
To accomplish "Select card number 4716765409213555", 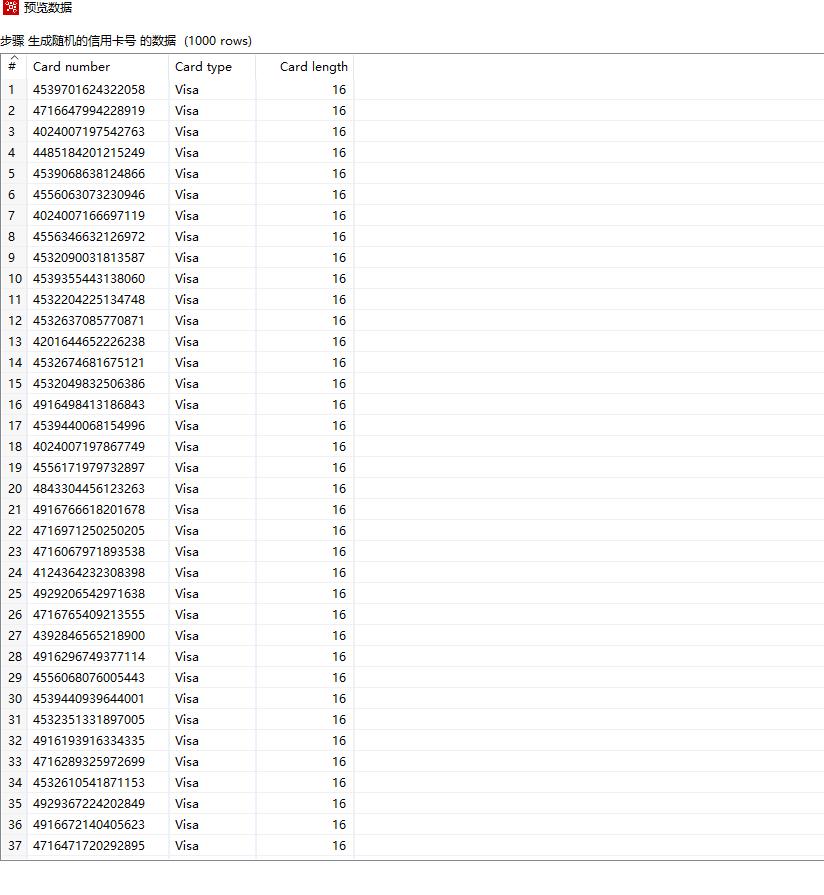I will pos(89,615).
